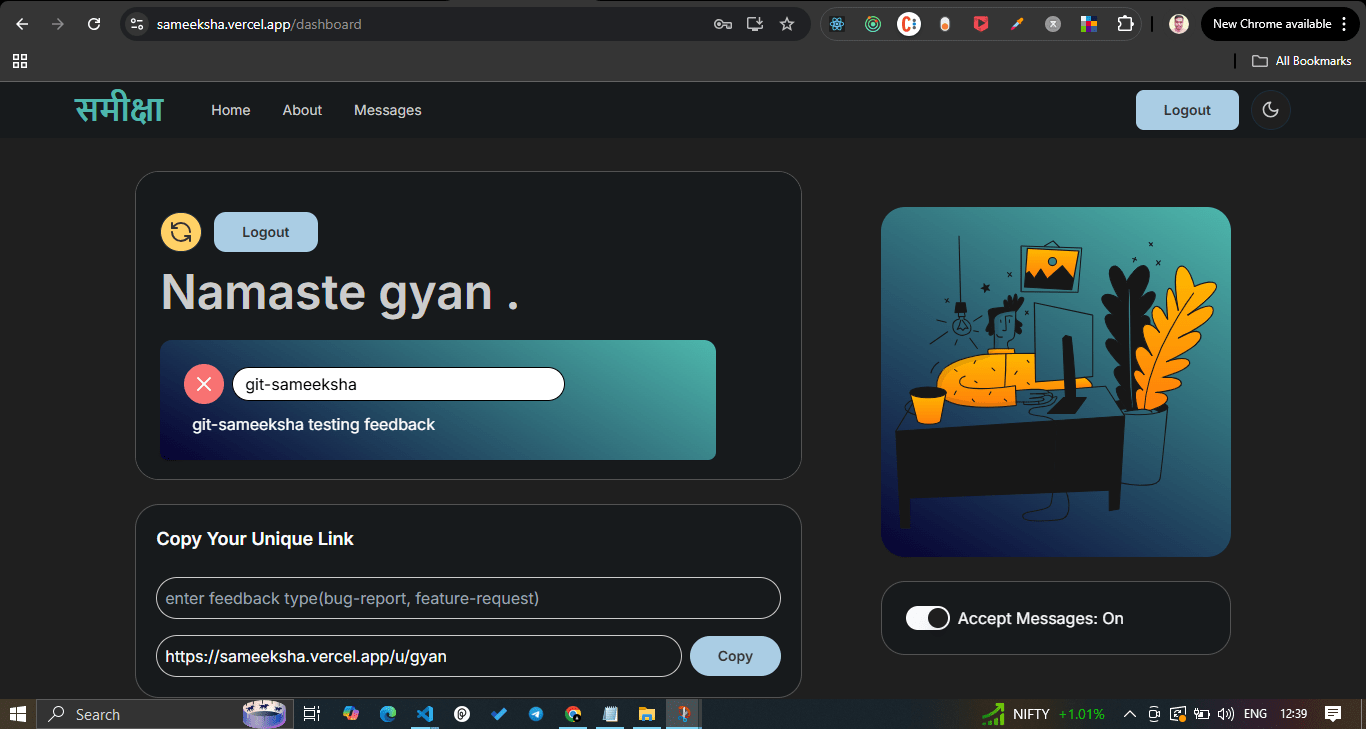
Task: Reload the page with browser reload icon
Action: coord(94,24)
